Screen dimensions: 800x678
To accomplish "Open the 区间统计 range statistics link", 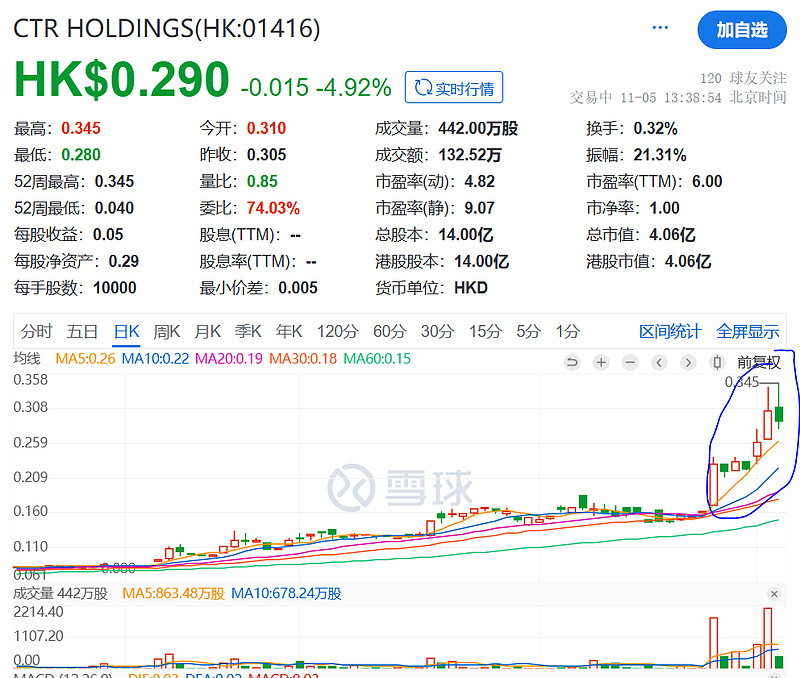I will pyautogui.click(x=670, y=332).
